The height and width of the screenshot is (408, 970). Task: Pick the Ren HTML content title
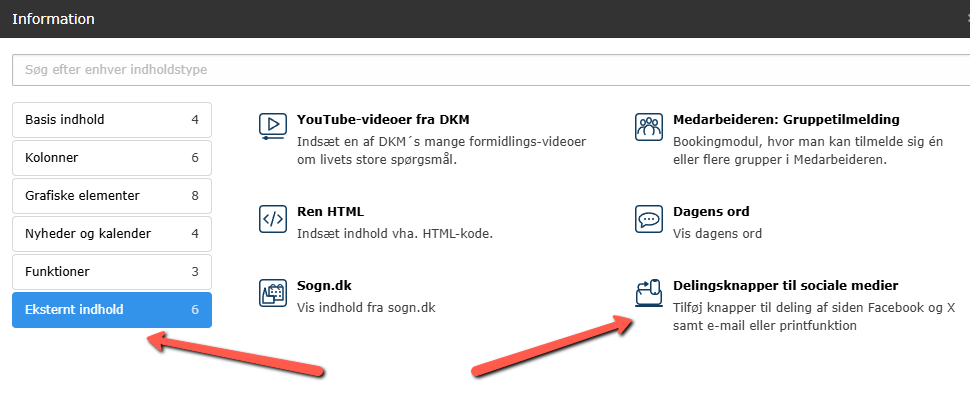330,212
